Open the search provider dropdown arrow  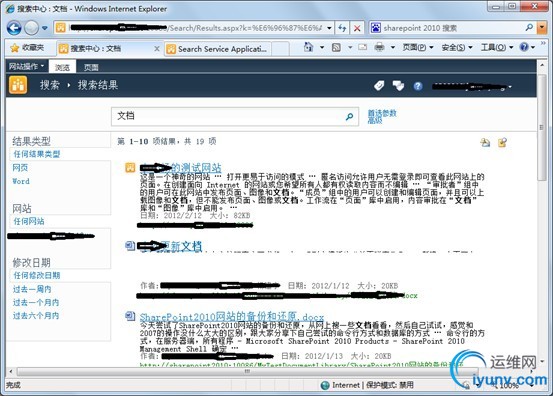[x=542, y=28]
